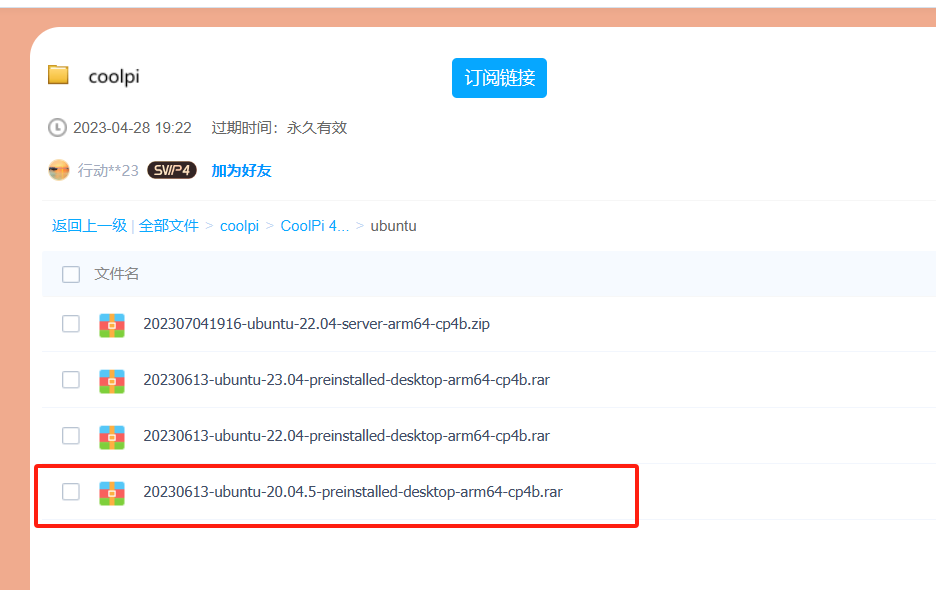936x590 pixels.
Task: Click the clock icon beside 2023-04-28 19:22
Action: tap(57, 128)
